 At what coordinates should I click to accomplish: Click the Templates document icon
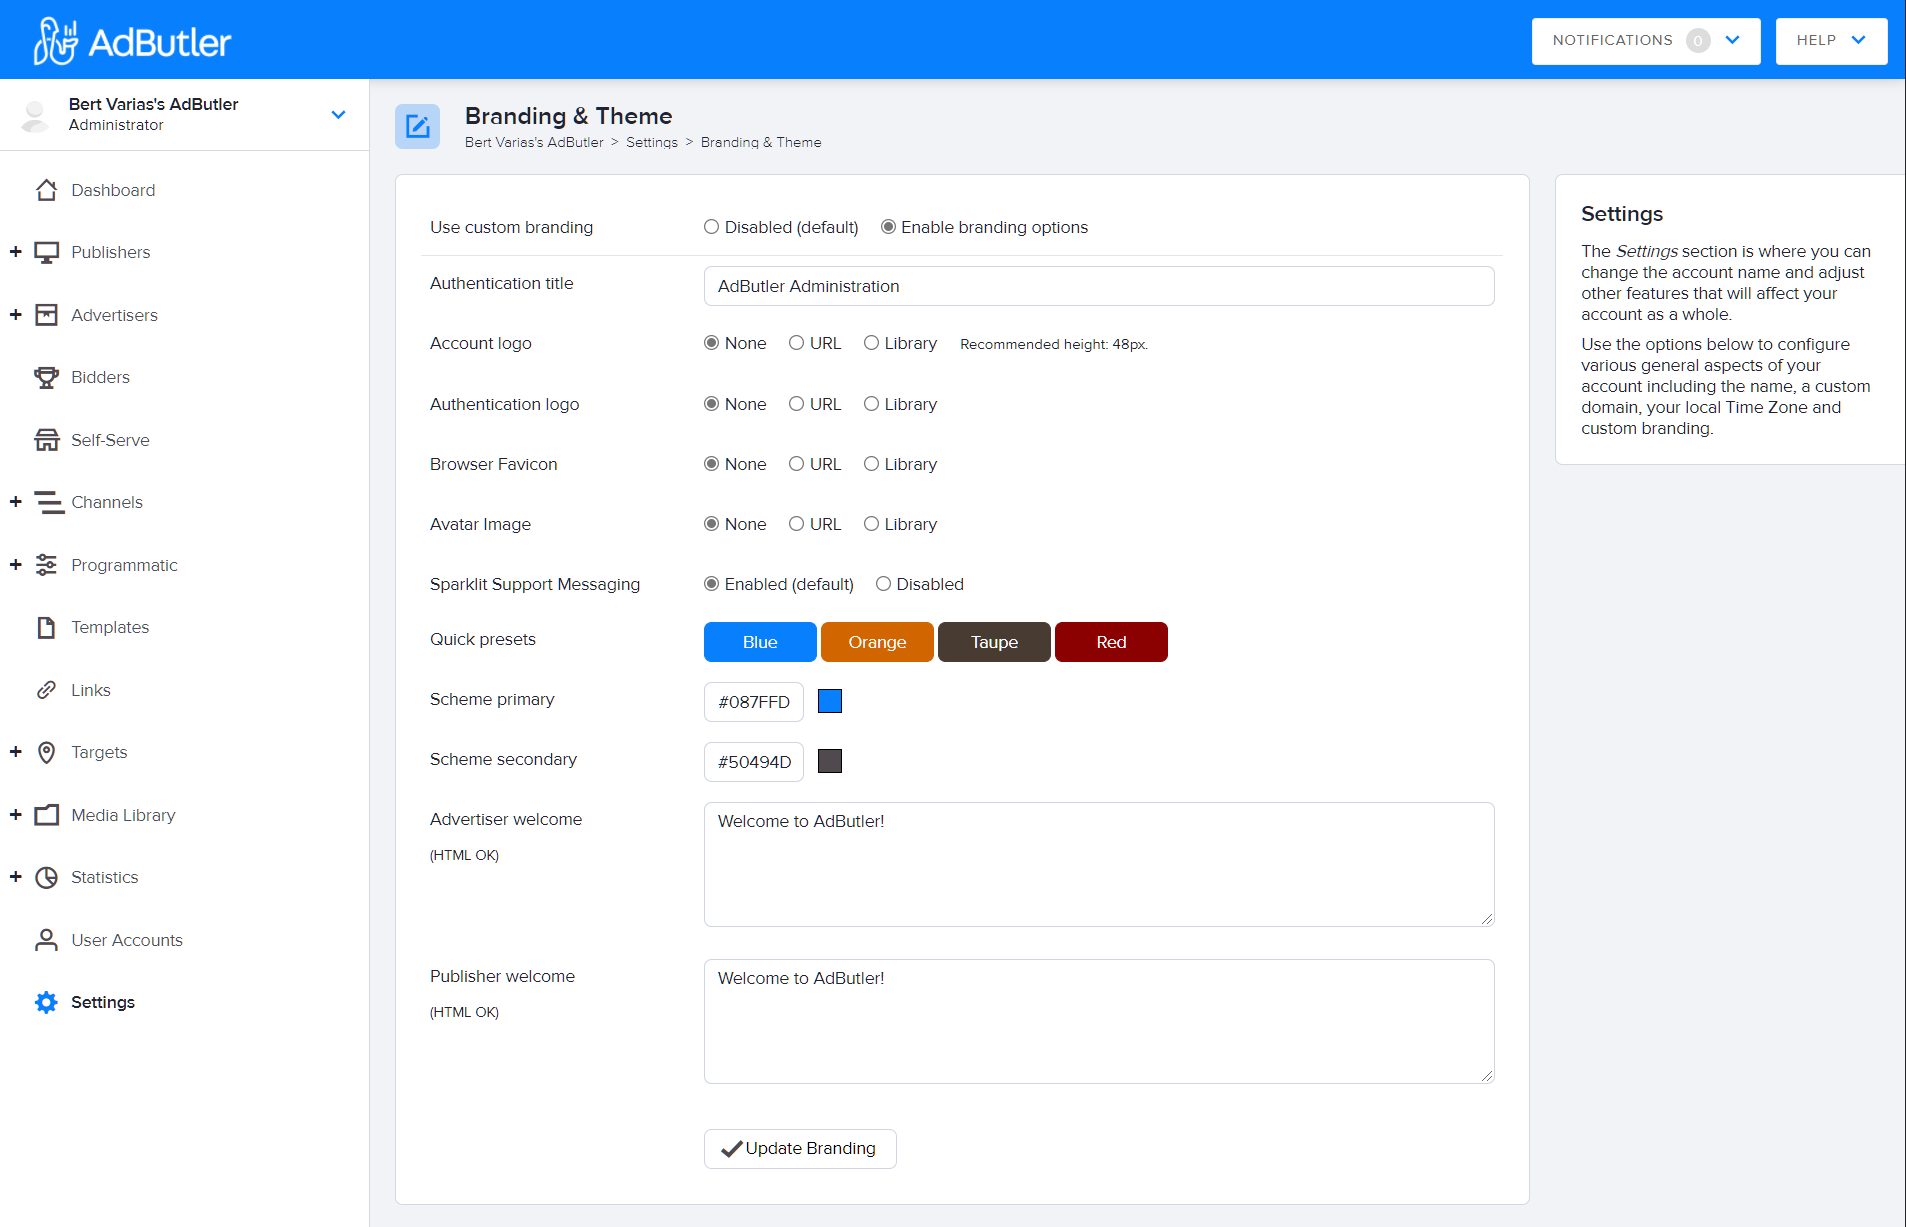(46, 627)
